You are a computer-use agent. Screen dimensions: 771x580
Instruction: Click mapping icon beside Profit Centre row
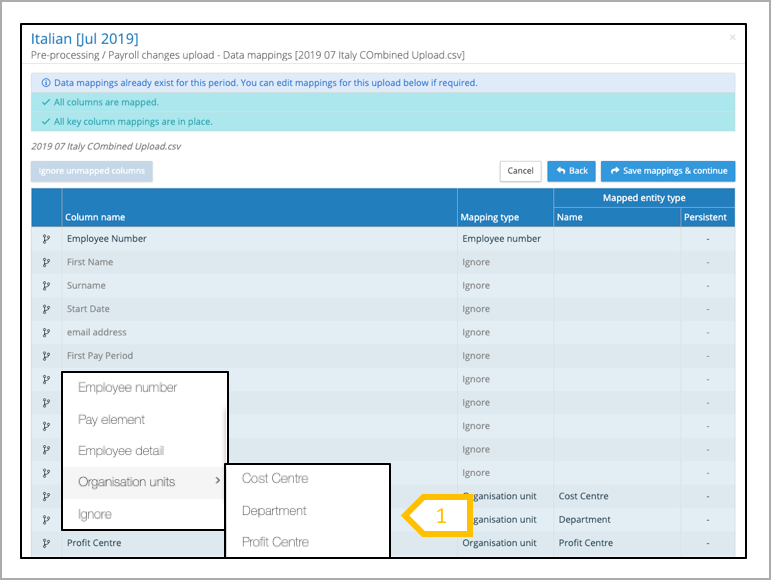click(46, 543)
